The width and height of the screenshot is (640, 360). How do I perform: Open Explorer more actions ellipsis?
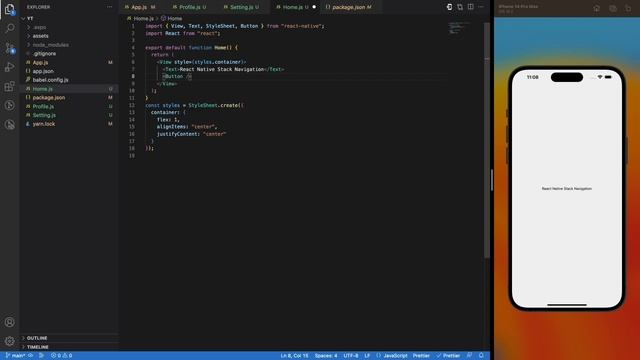tap(109, 7)
